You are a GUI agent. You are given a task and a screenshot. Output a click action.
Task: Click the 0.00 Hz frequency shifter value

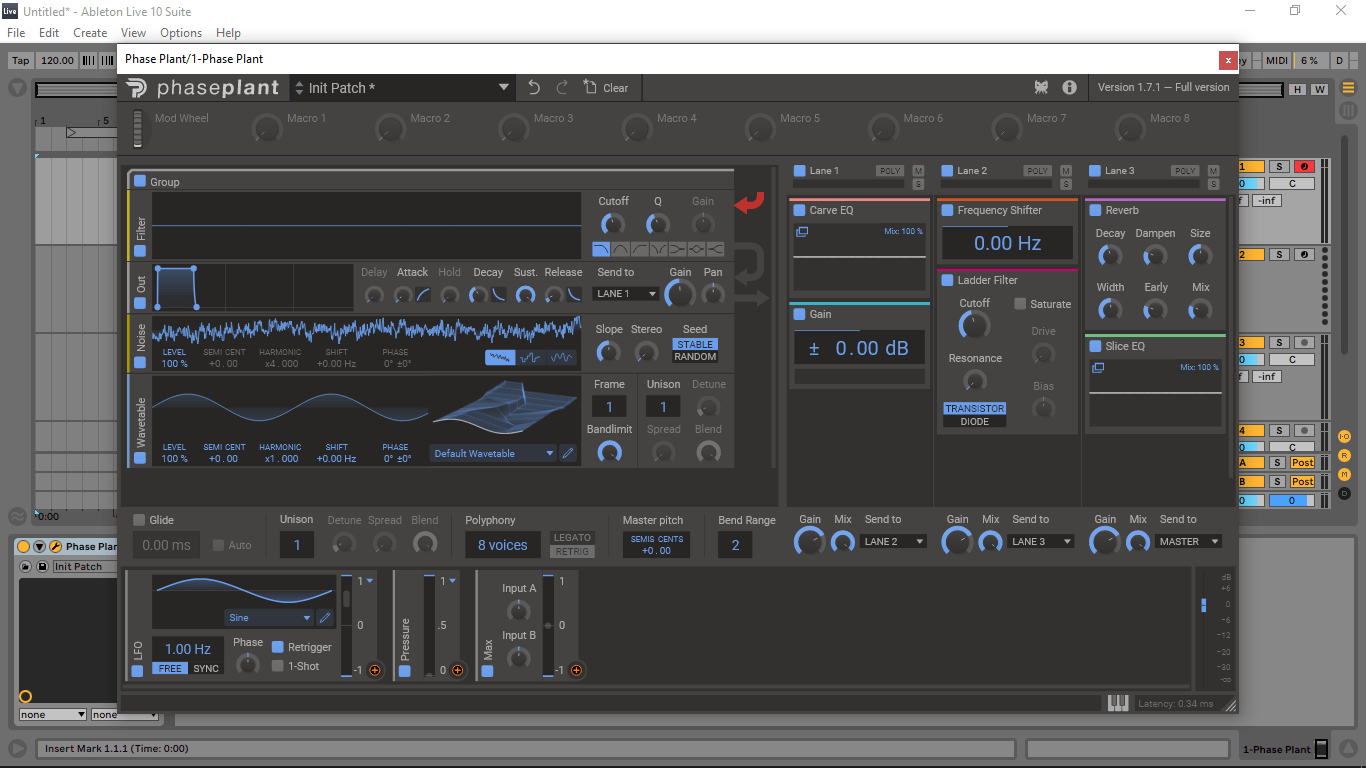(x=1007, y=243)
